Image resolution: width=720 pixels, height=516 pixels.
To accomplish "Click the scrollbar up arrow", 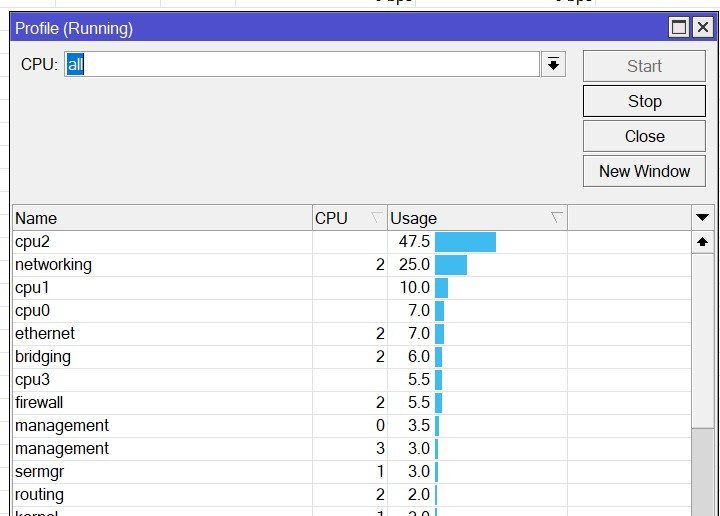I will pyautogui.click(x=702, y=242).
